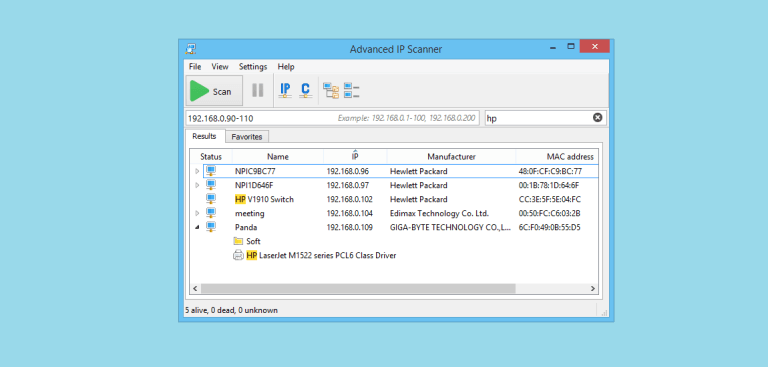Click Hewlett Packard cell in HP V1910 row
768x367 pixels.
click(419, 199)
